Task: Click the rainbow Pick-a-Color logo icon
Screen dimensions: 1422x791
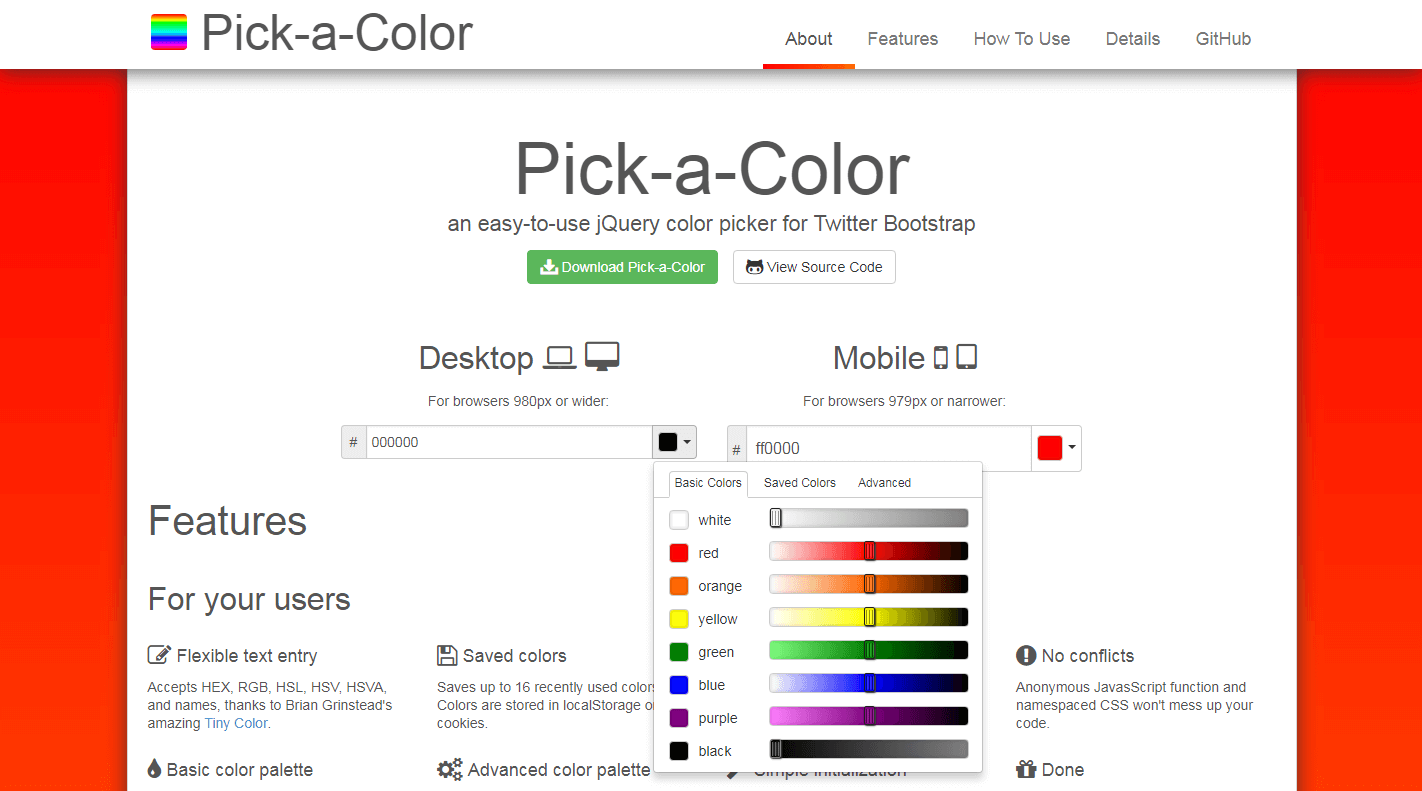Action: coord(169,32)
